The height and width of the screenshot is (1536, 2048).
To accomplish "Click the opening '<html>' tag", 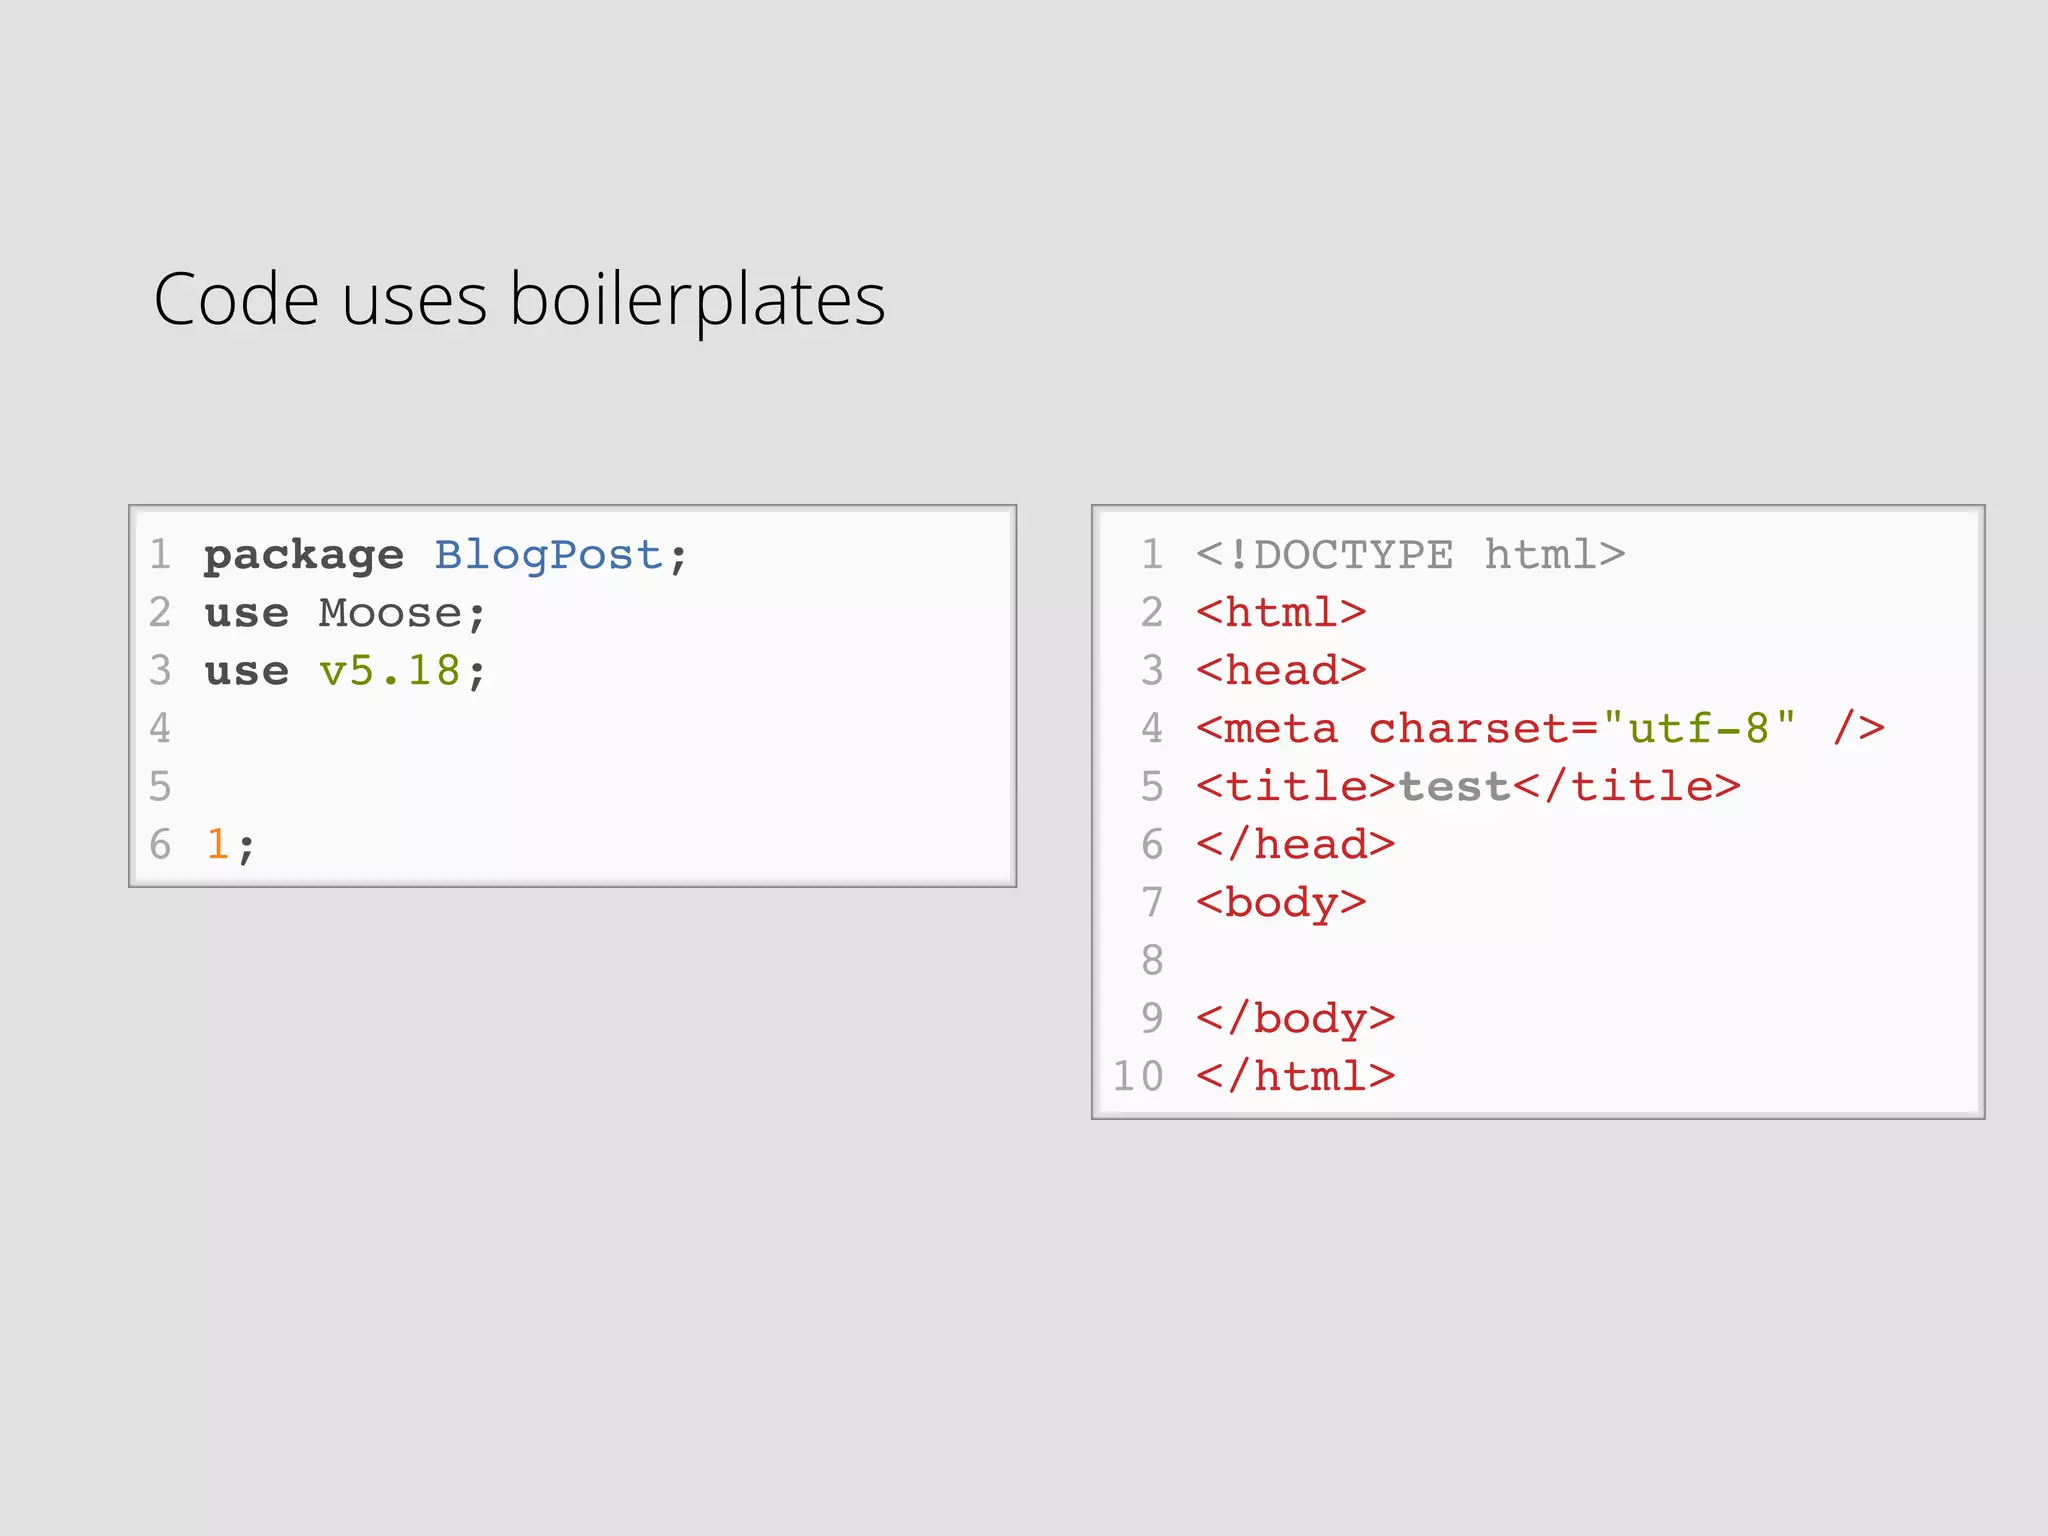I will (x=1281, y=612).
